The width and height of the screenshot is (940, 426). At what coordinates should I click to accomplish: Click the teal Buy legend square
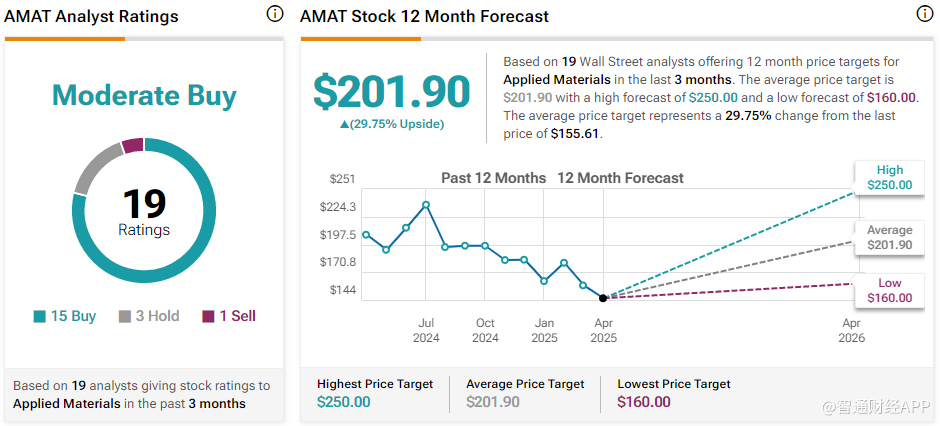(x=39, y=316)
